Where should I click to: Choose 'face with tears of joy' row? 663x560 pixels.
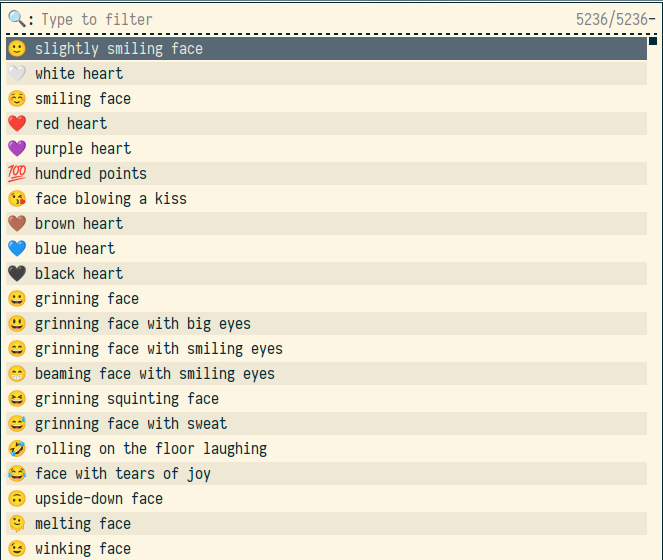point(123,474)
